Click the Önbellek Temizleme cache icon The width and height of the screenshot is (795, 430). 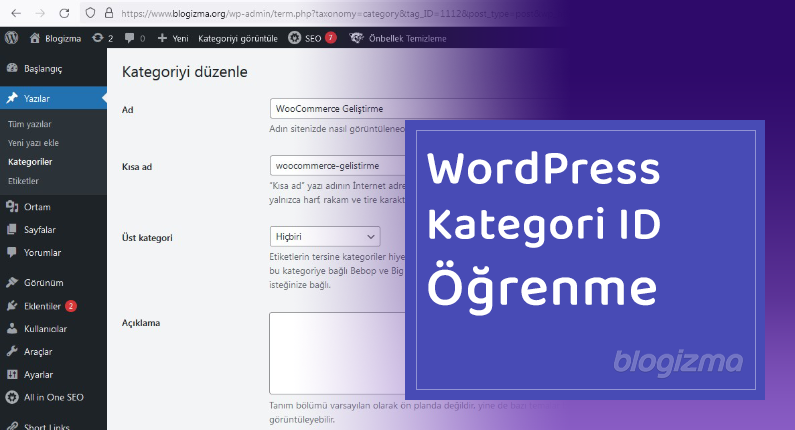356,38
